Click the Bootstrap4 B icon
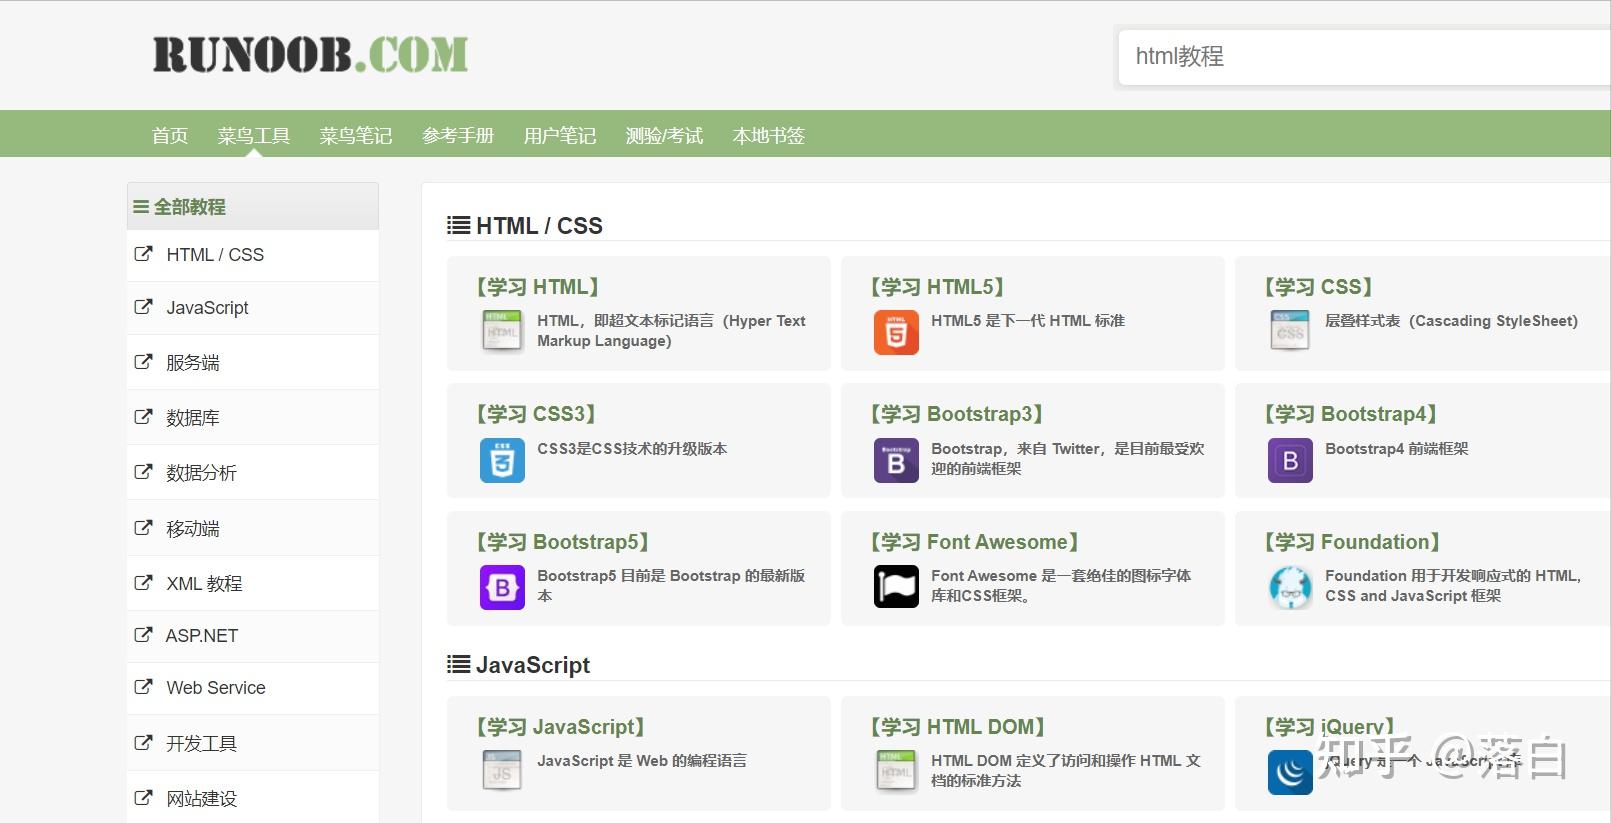1611x823 pixels. 1290,460
